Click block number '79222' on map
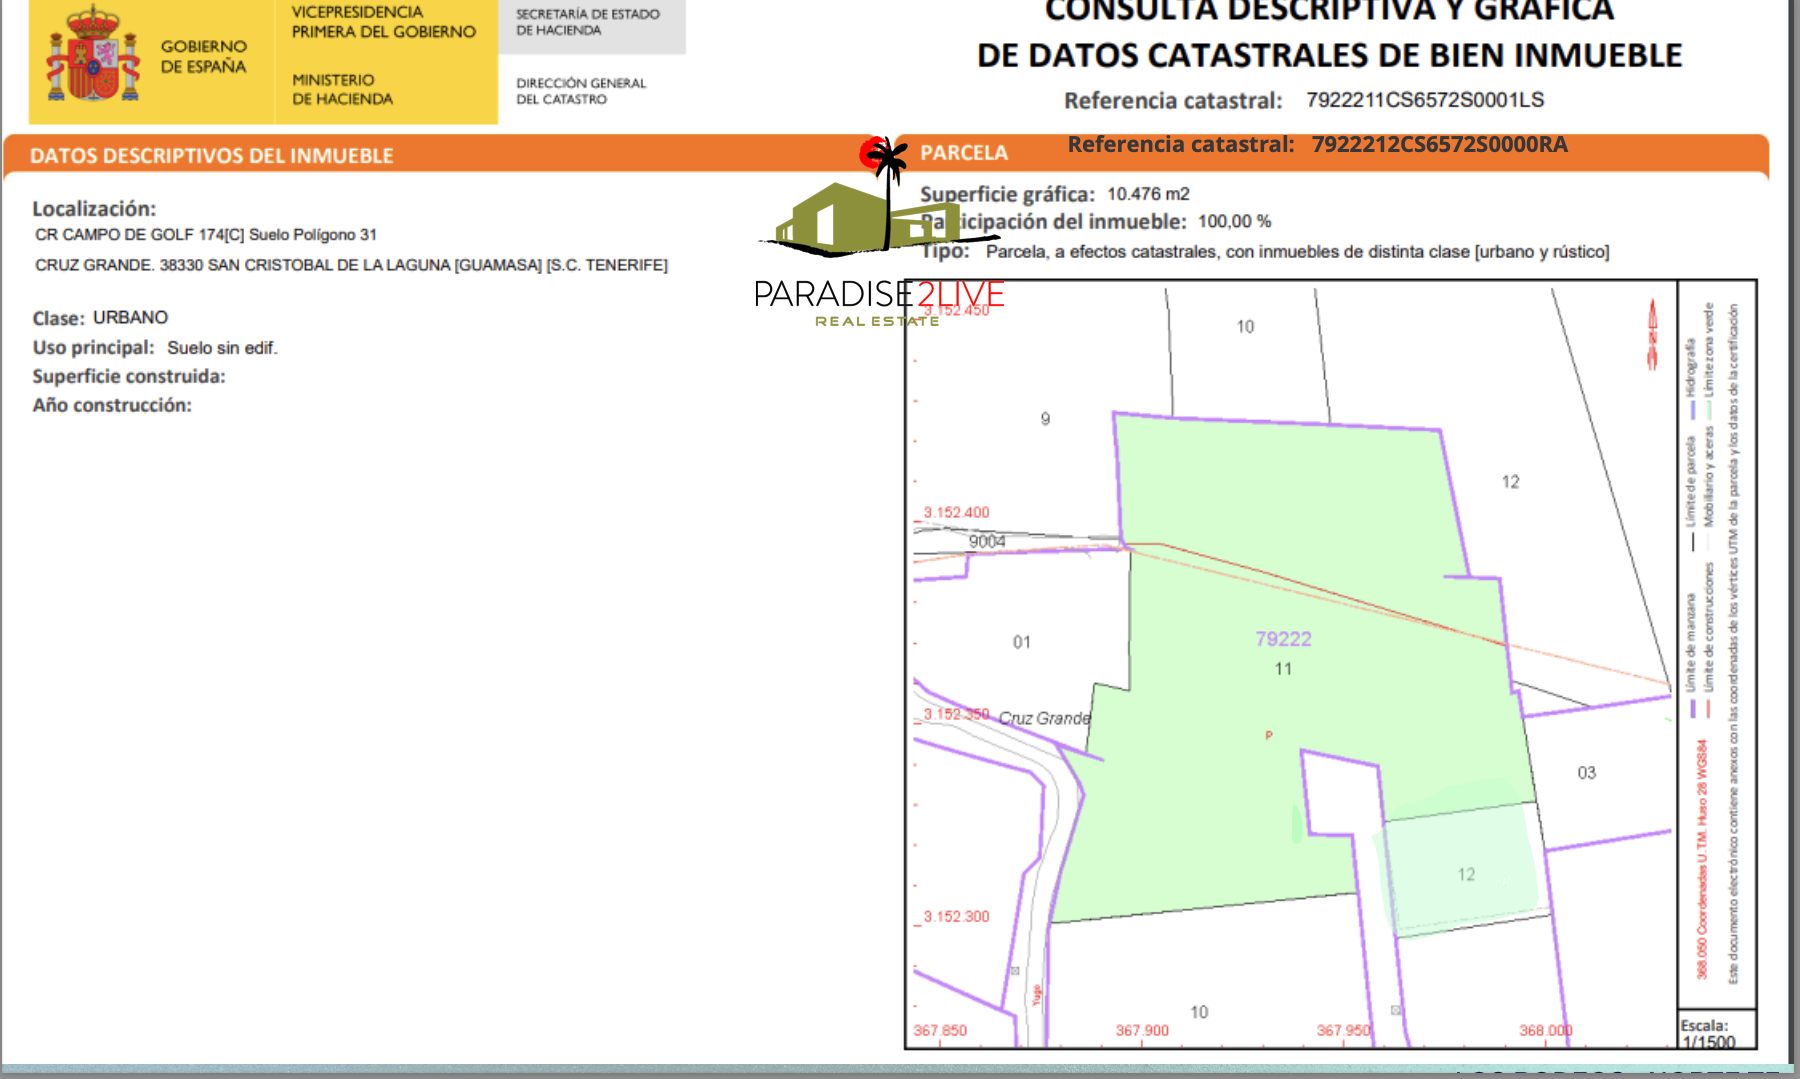The height and width of the screenshot is (1079, 1800). tap(1283, 639)
